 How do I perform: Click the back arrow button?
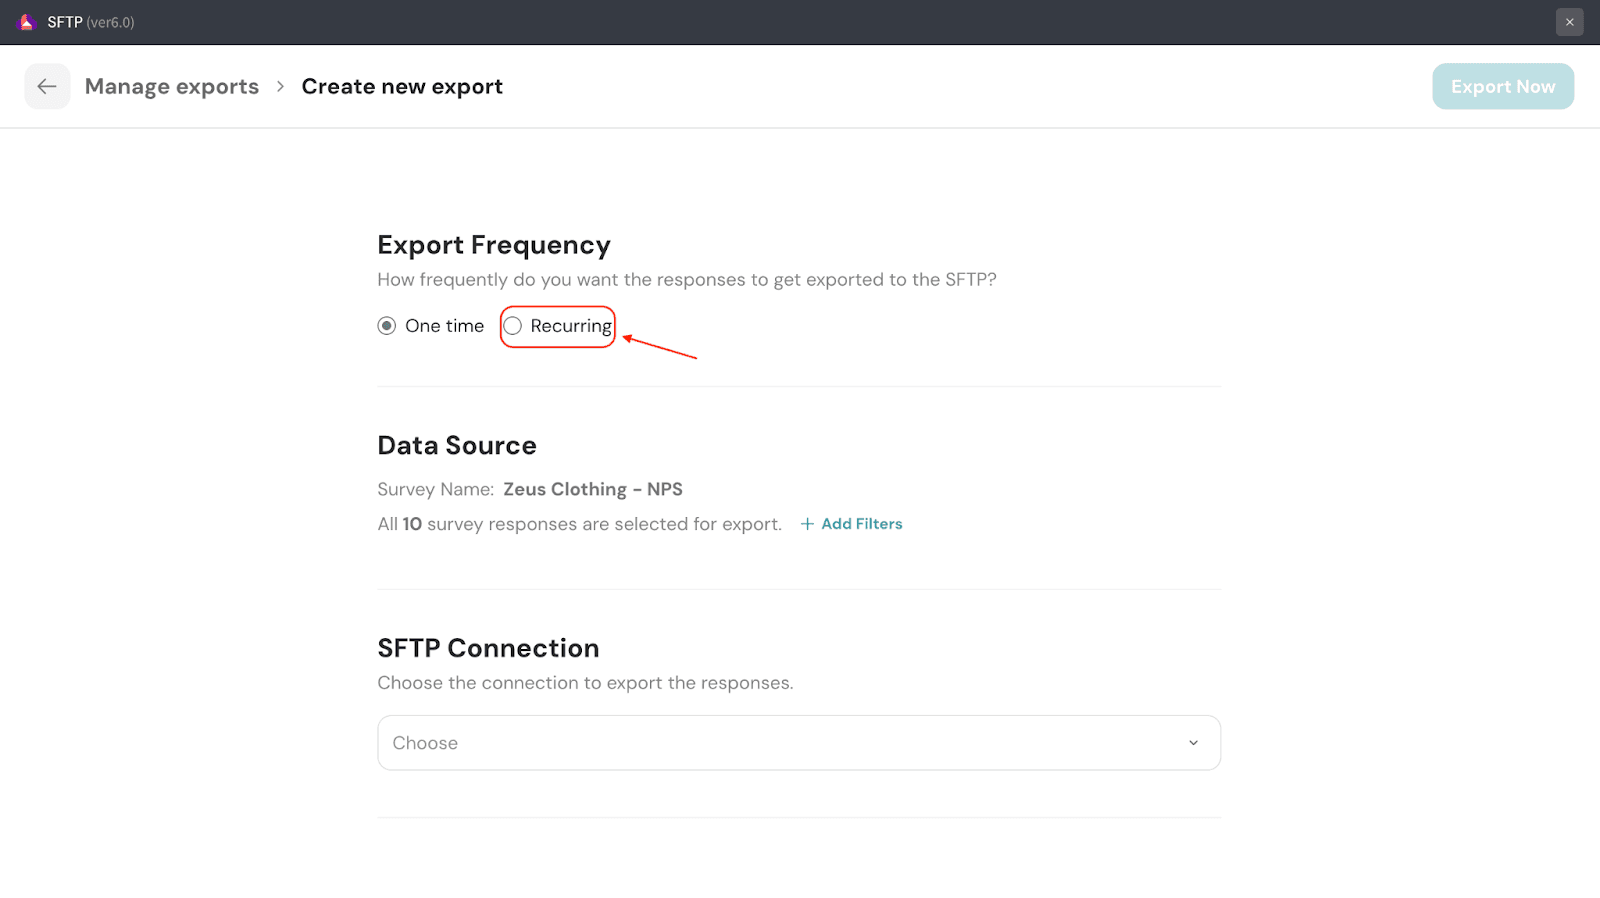47,87
